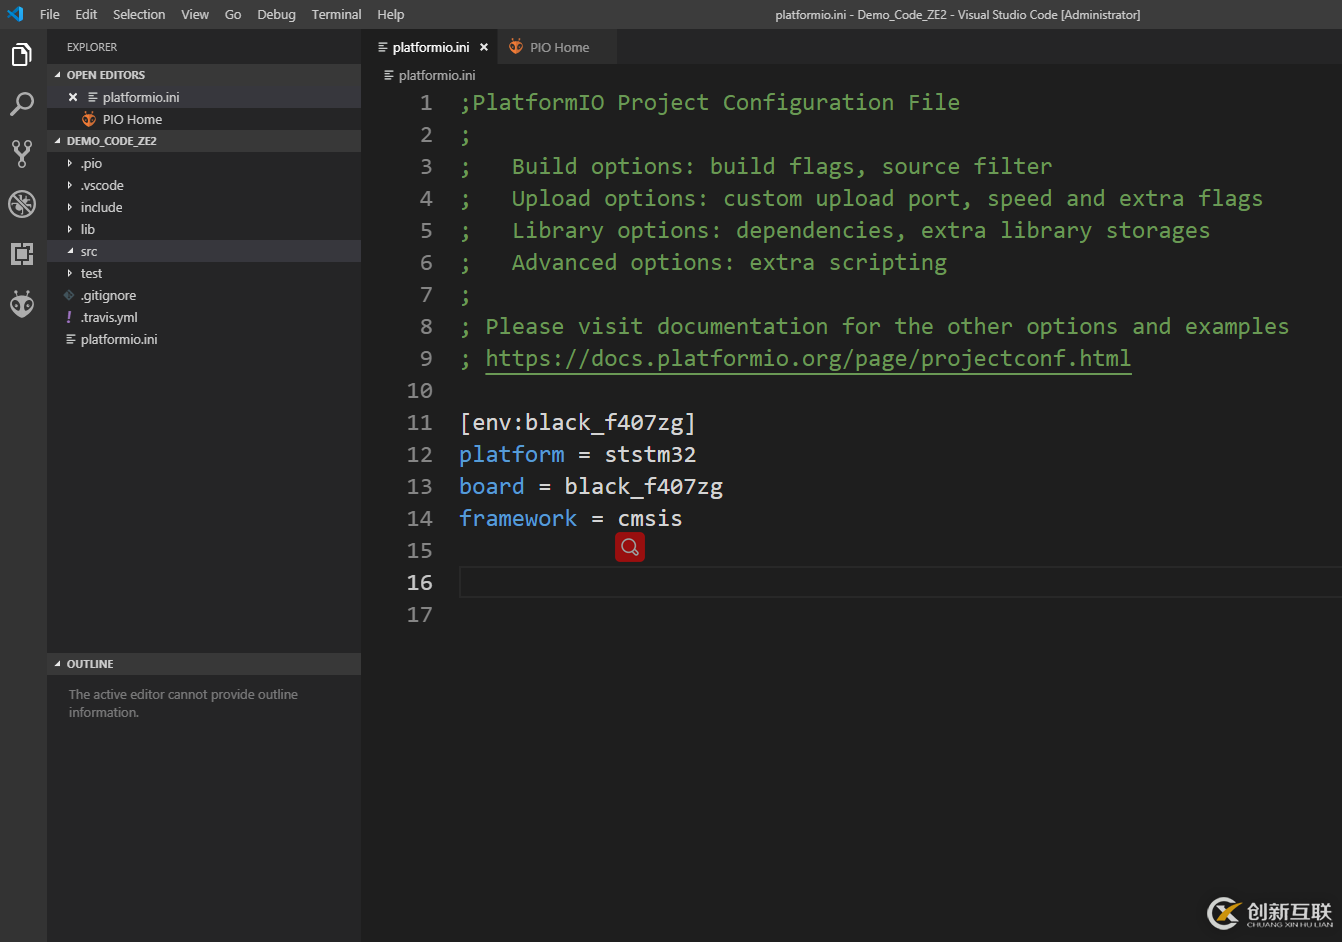This screenshot has width=1342, height=942.
Task: Place cursor on empty line 16
Action: point(900,582)
